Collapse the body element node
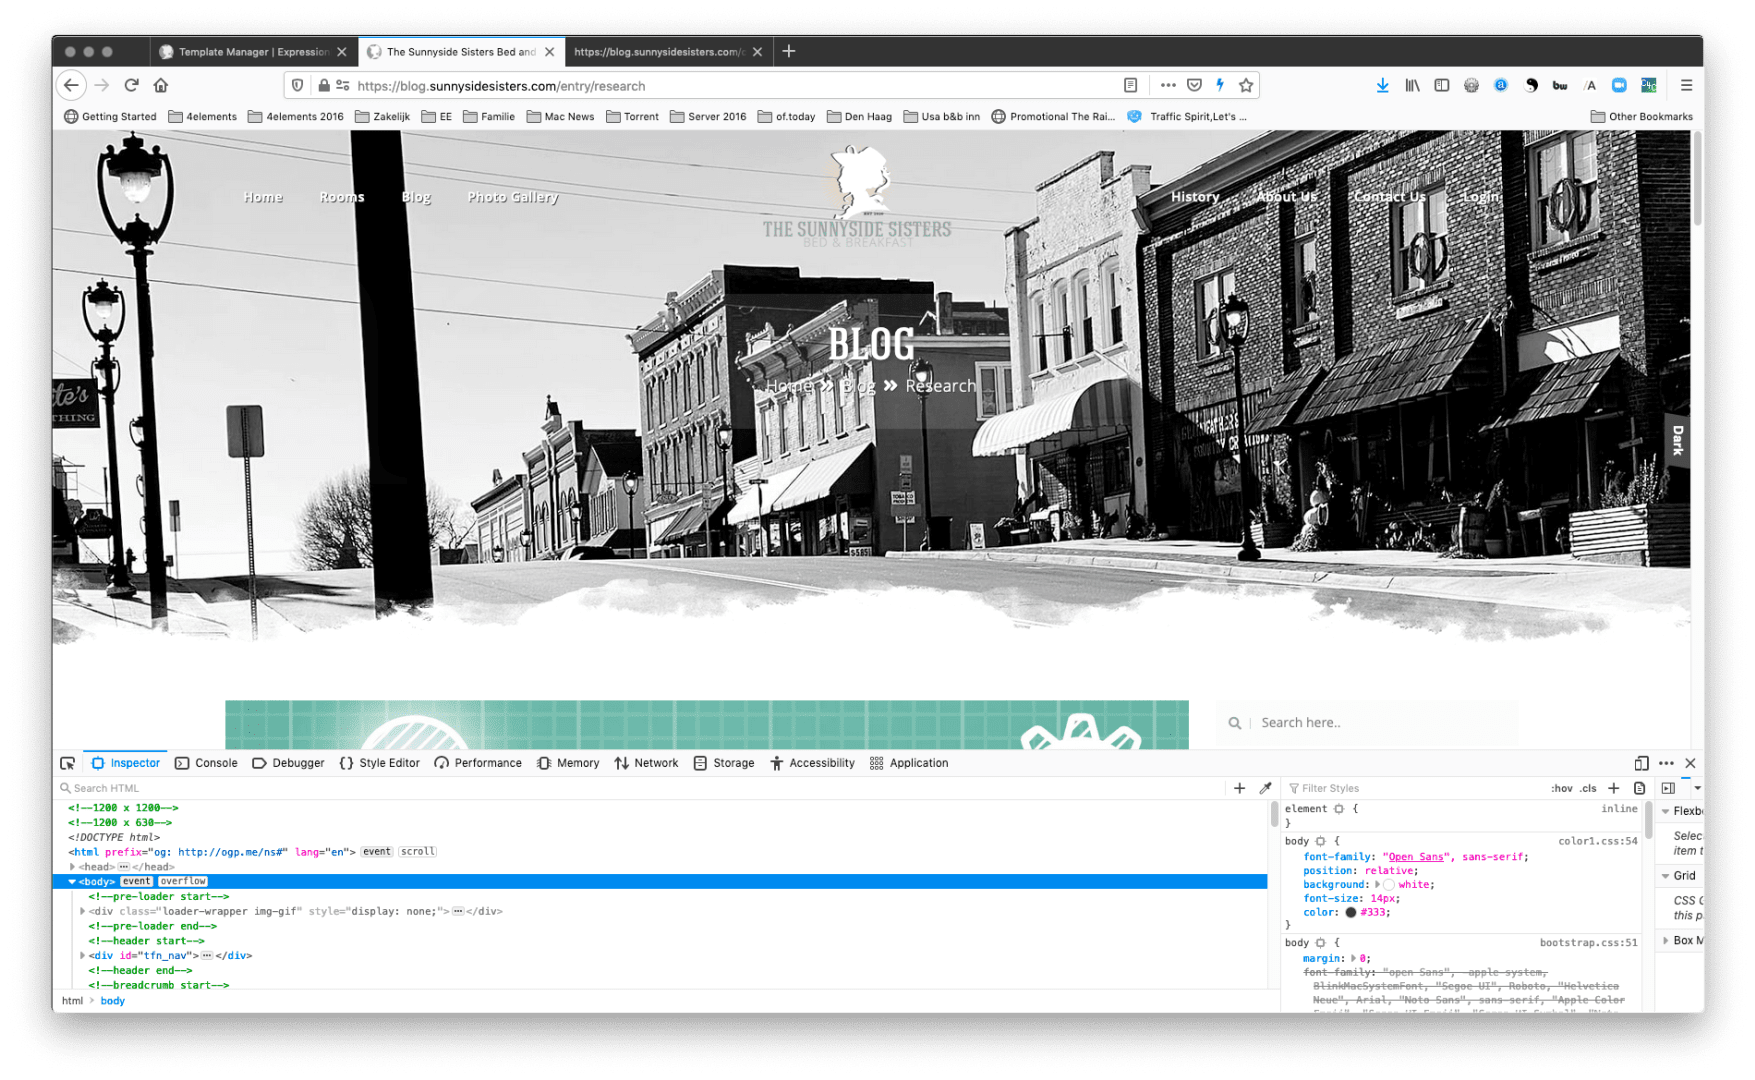1755x1080 pixels. click(x=72, y=881)
